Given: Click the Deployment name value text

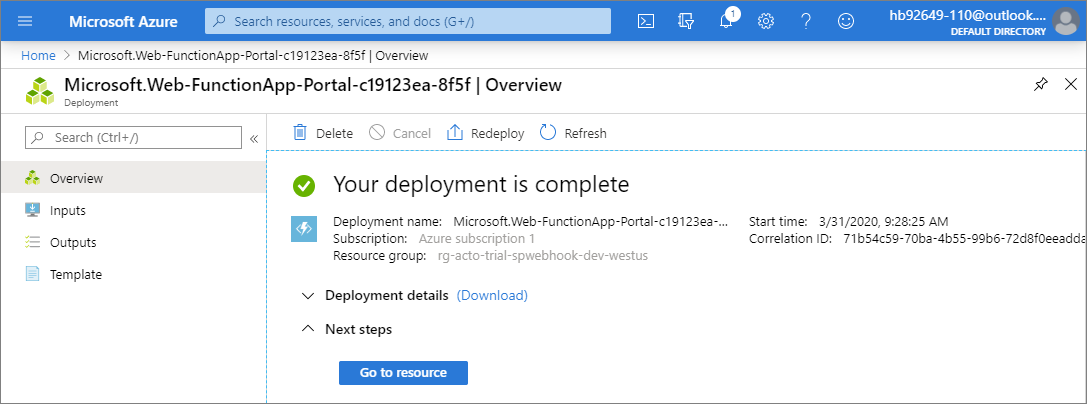Looking at the screenshot, I should tap(591, 222).
